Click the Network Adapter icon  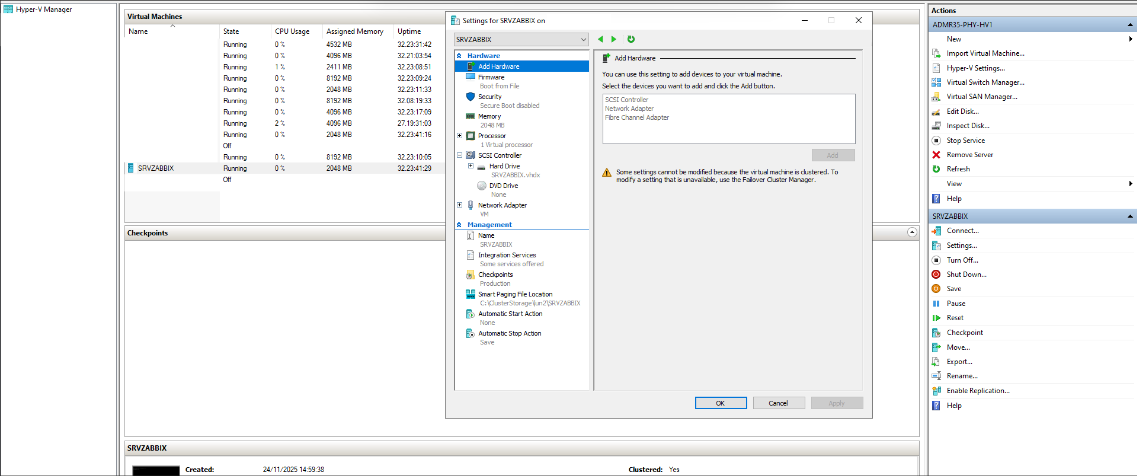(x=470, y=205)
